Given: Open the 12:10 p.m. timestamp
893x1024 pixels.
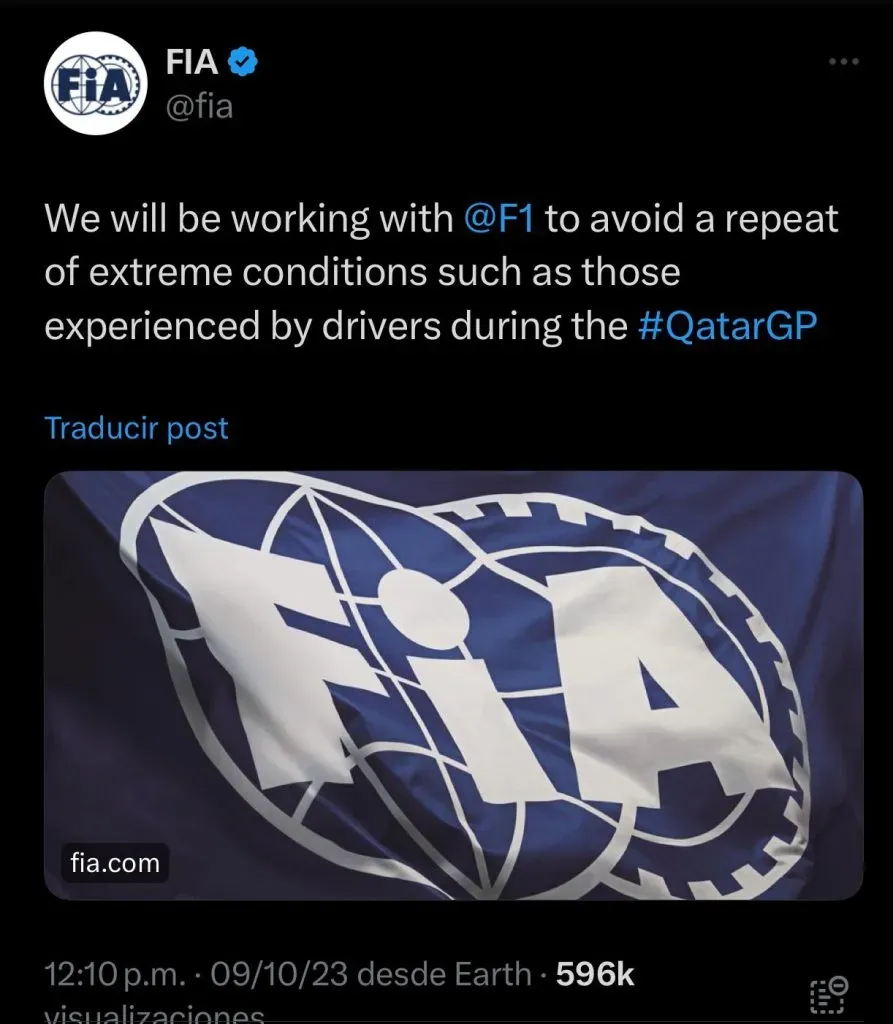Looking at the screenshot, I should pos(115,974).
